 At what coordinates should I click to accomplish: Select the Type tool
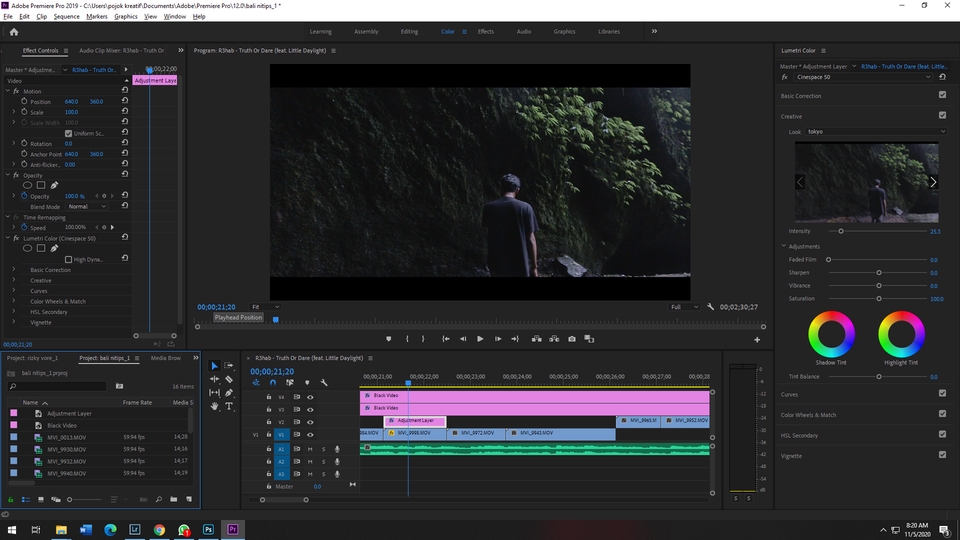pyautogui.click(x=229, y=406)
